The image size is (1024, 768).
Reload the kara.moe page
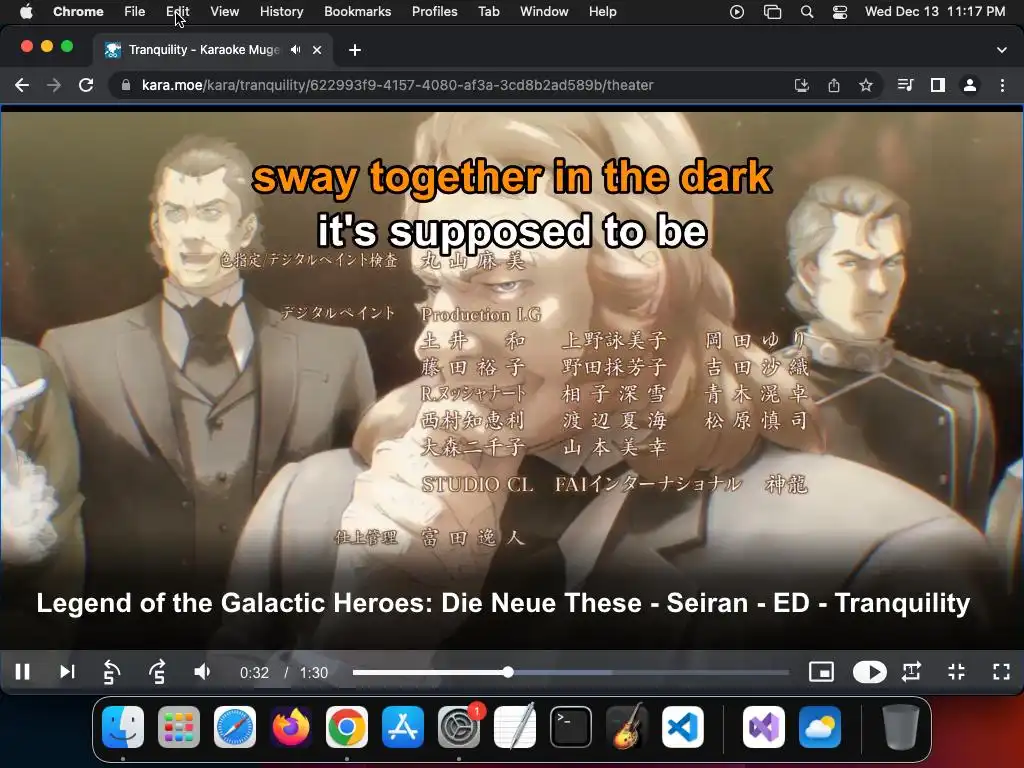point(86,85)
